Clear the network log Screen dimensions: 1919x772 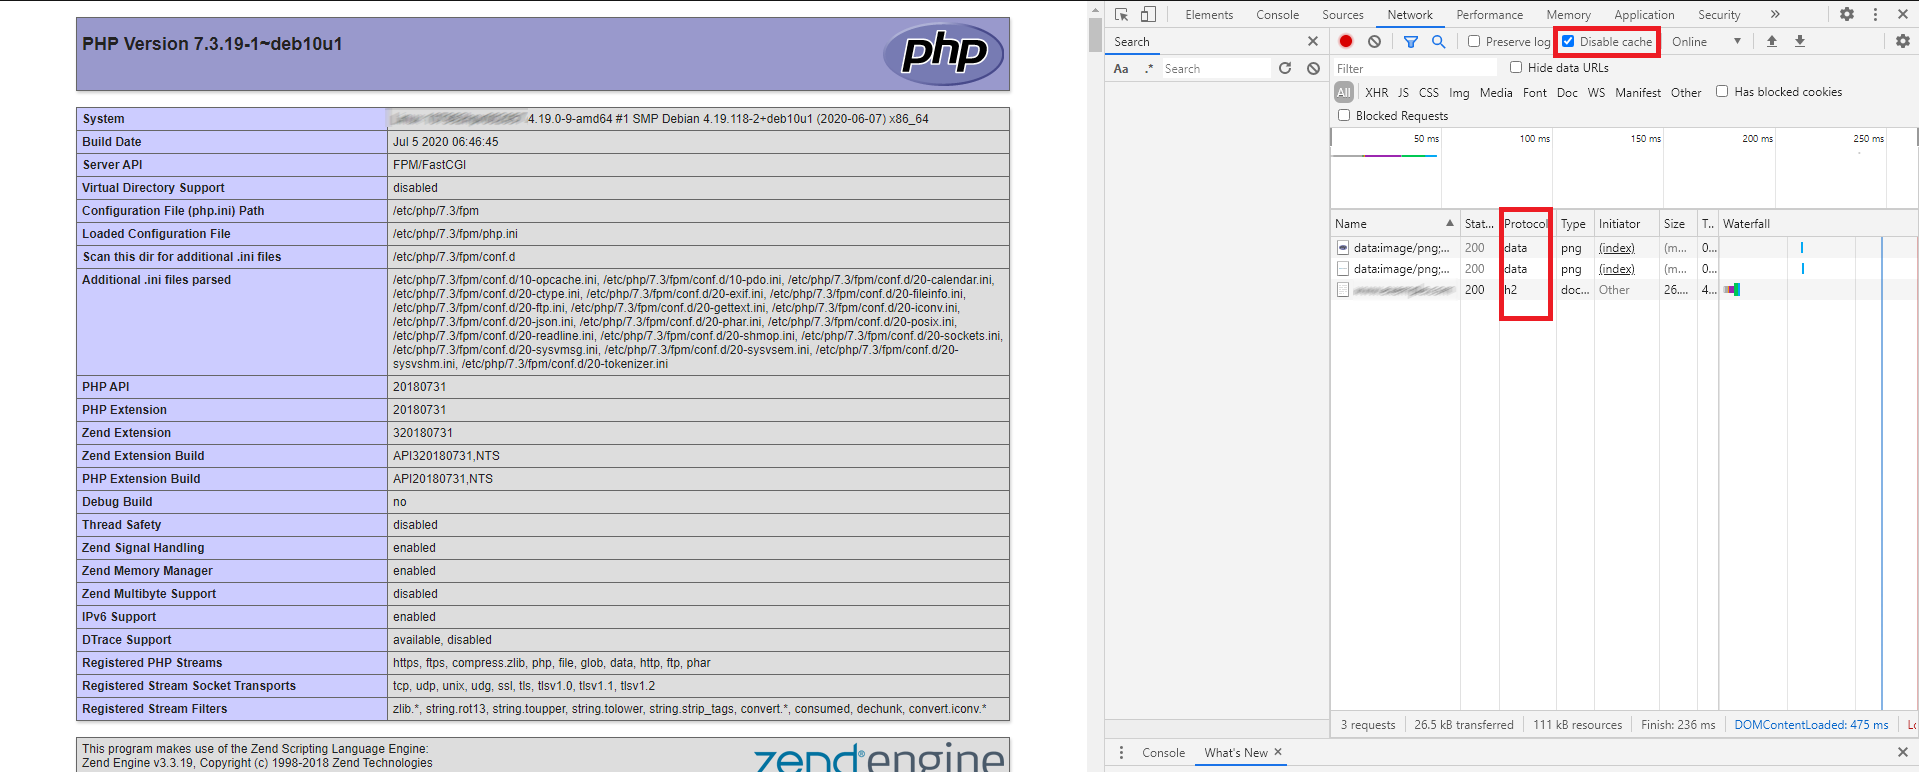click(x=1374, y=41)
